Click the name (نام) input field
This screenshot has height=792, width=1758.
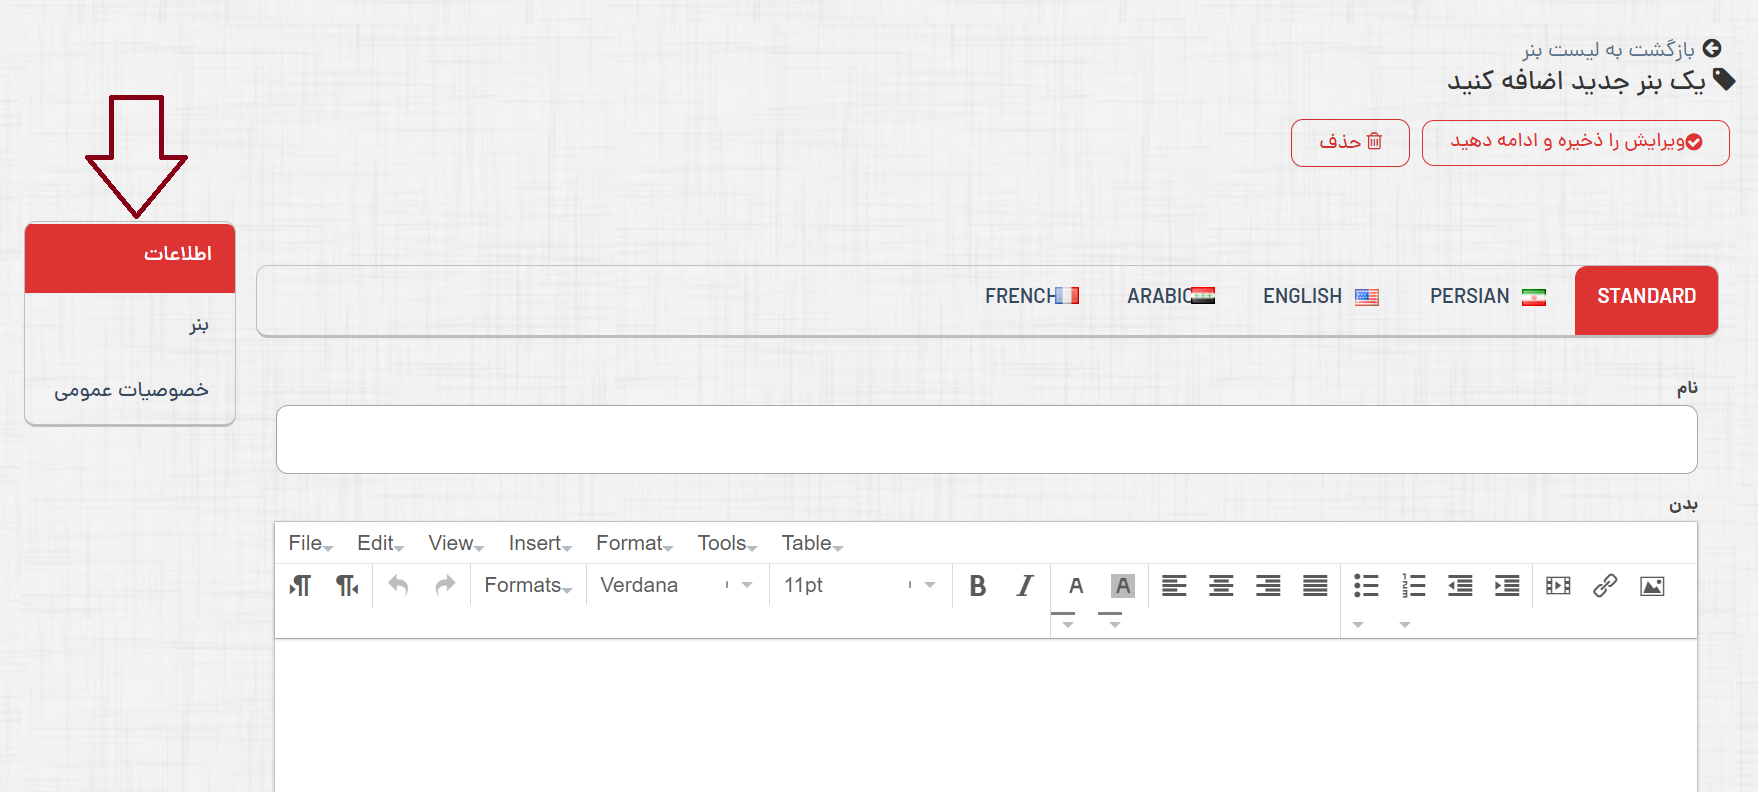click(986, 439)
